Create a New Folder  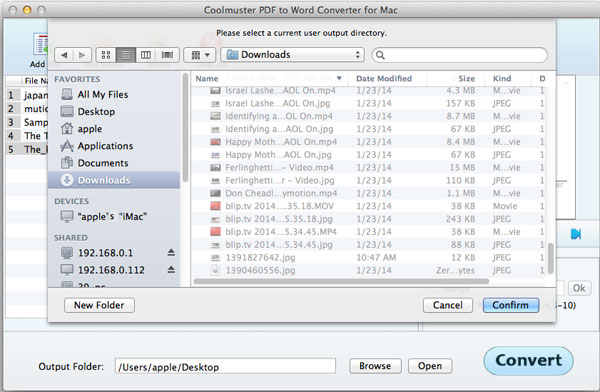click(99, 305)
